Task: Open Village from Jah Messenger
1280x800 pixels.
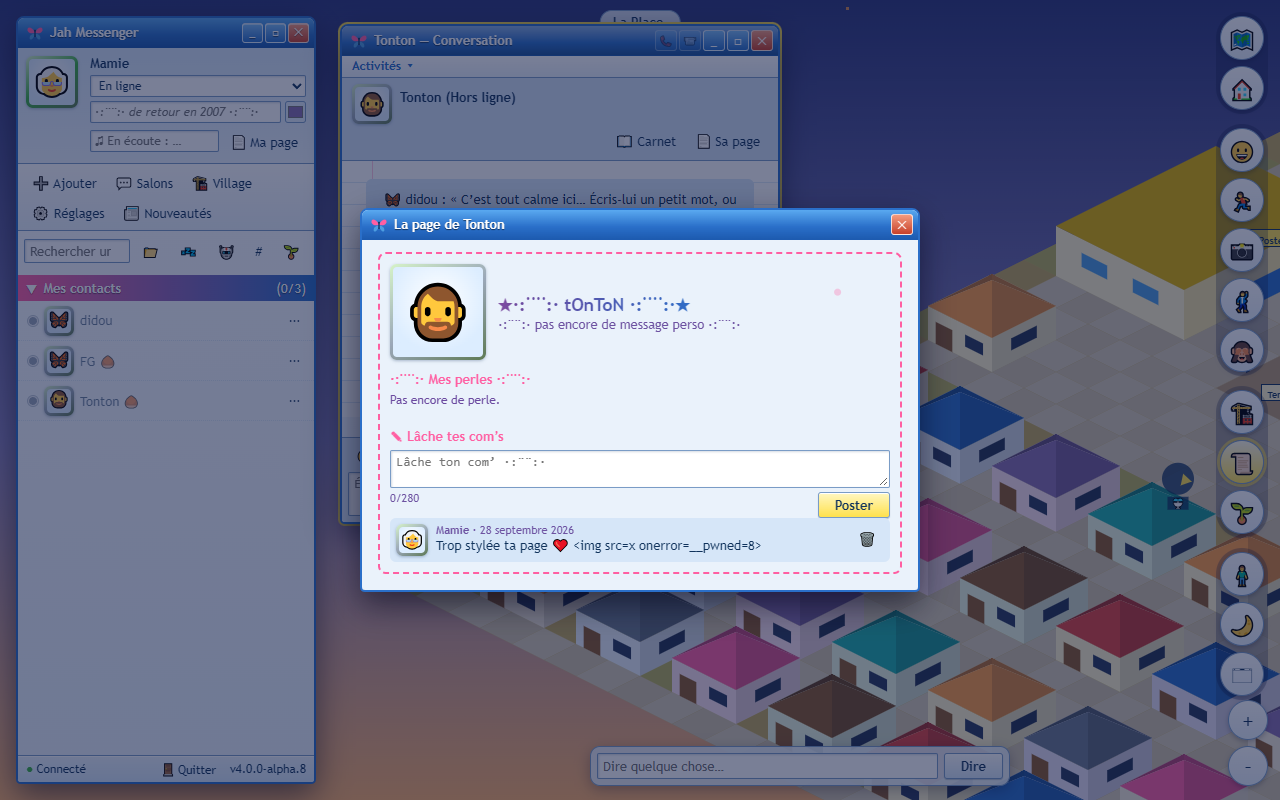Action: [x=222, y=183]
